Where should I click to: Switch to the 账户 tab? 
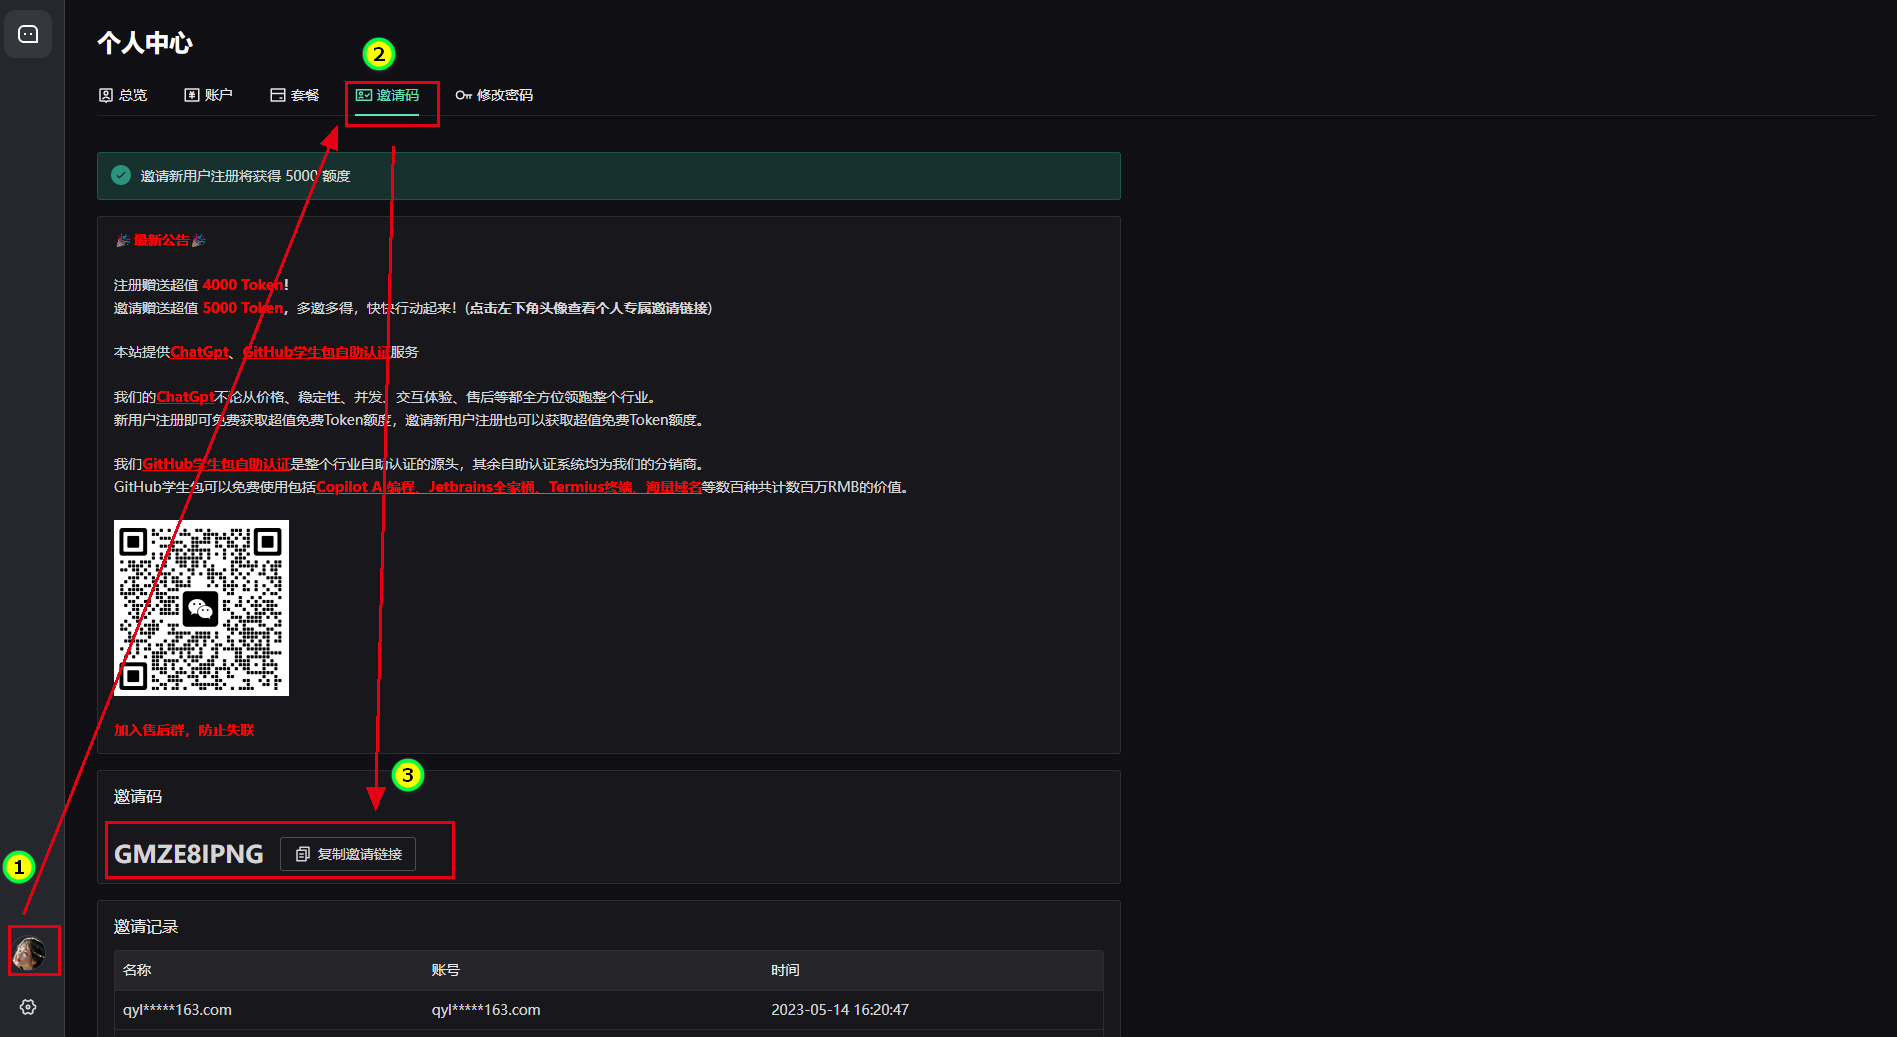(x=208, y=95)
